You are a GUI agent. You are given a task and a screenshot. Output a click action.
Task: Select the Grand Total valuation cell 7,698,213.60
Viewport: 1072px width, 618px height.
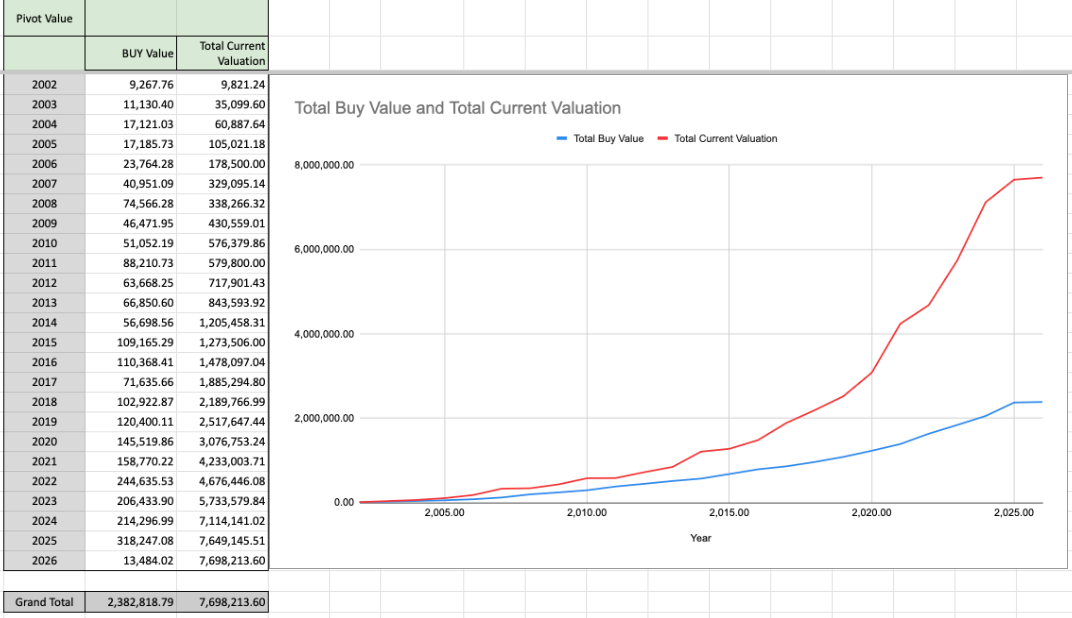point(223,602)
